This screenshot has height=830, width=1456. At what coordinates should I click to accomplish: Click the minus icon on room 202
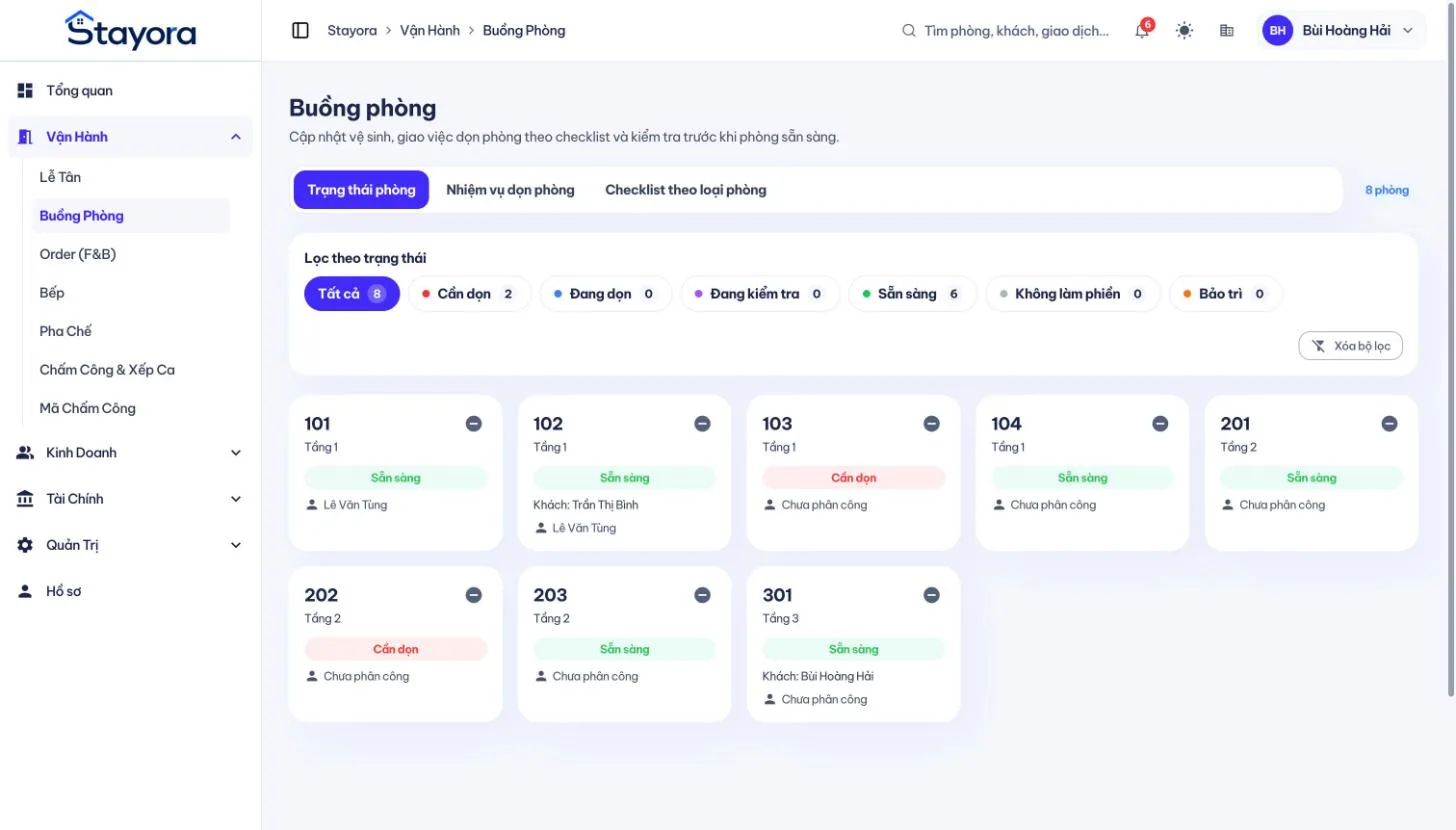[474, 595]
